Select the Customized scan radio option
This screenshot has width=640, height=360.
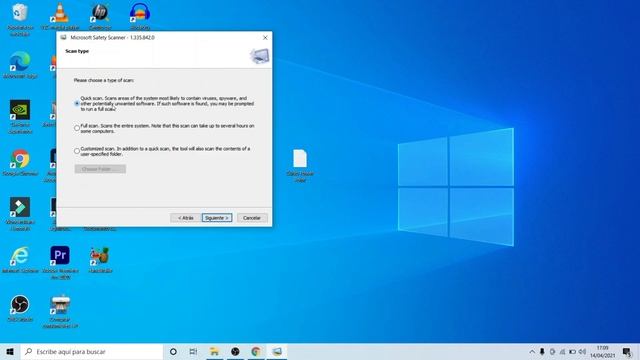(x=77, y=151)
